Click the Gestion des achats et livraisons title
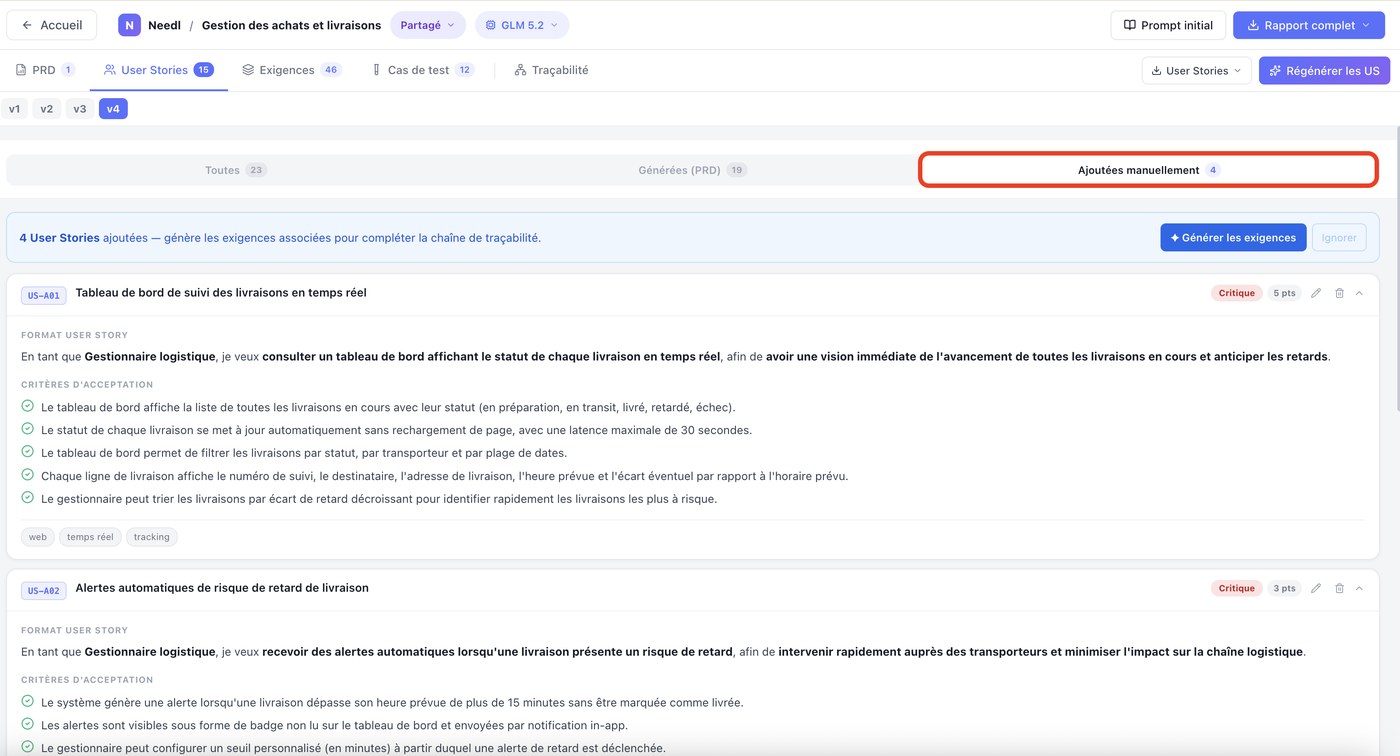 coord(291,25)
